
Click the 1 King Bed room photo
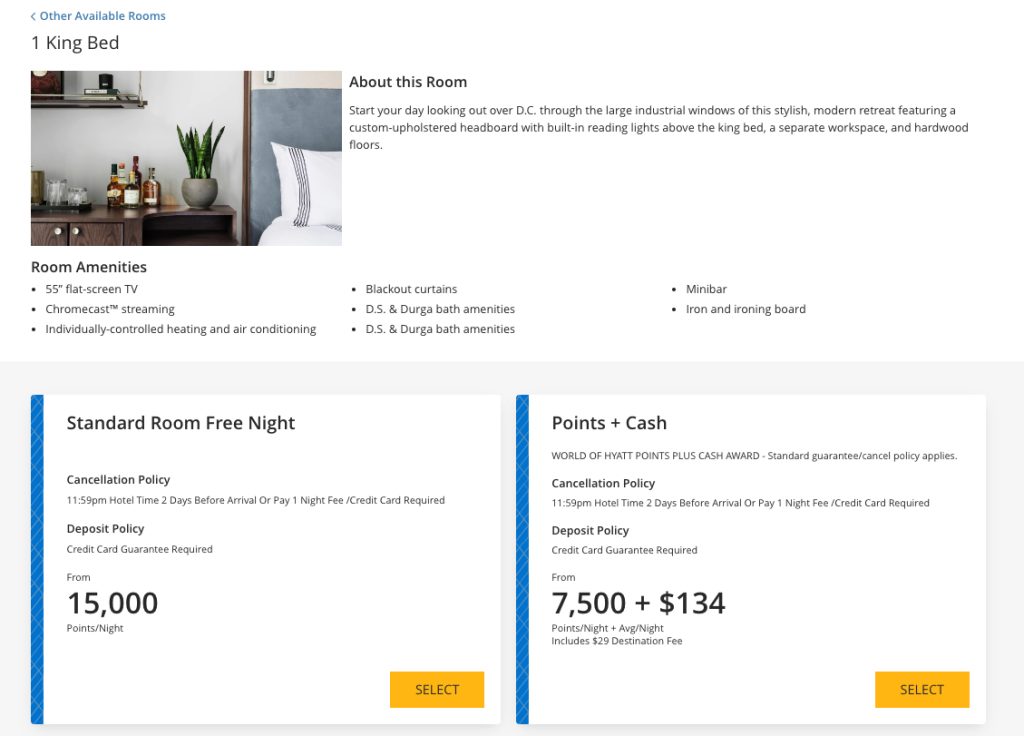(186, 158)
